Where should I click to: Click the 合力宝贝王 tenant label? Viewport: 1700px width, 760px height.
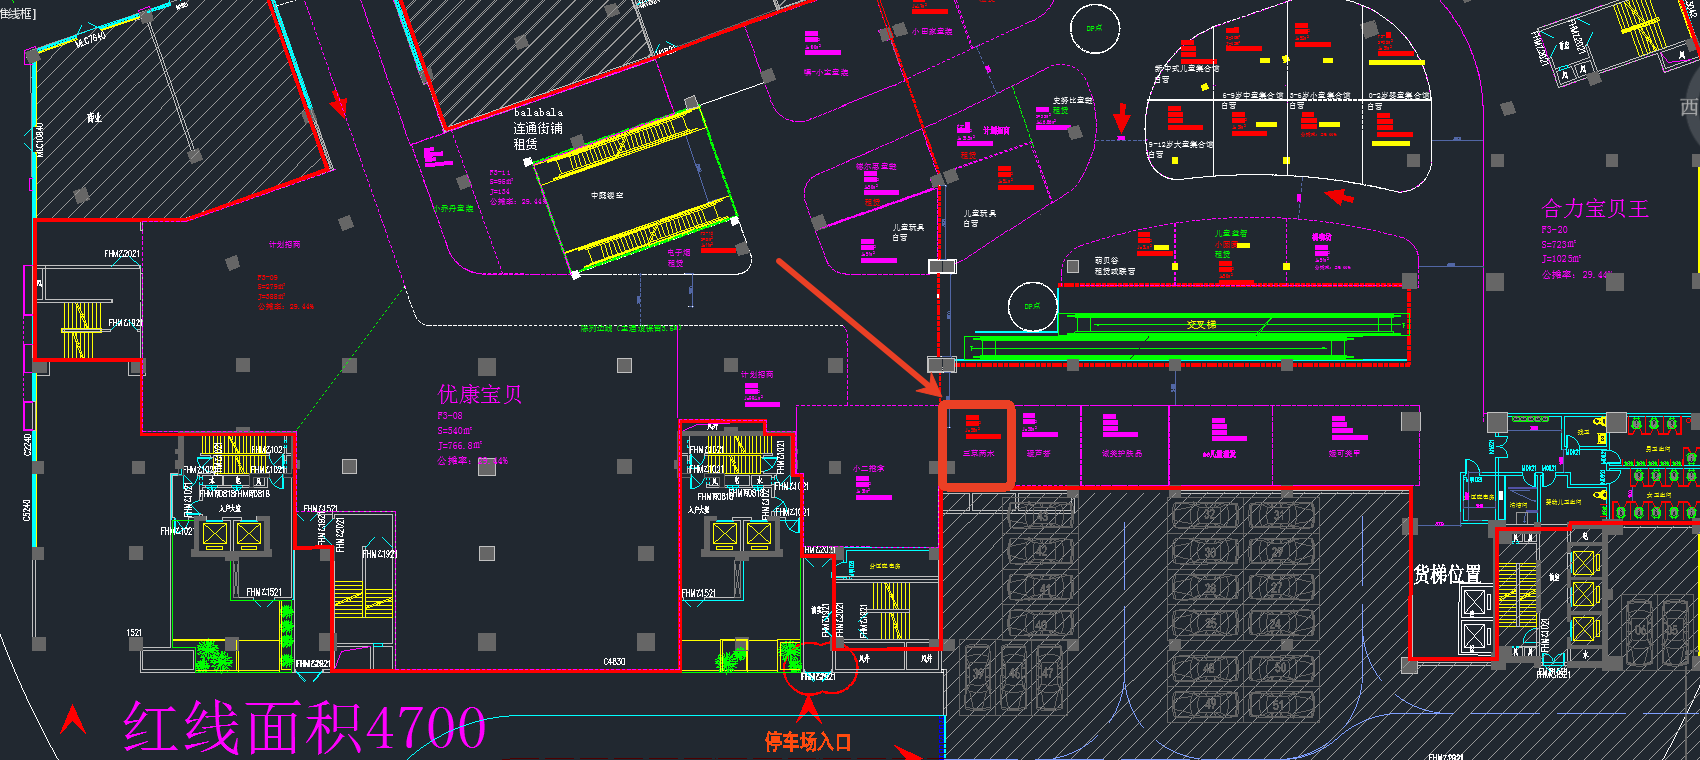[1594, 209]
